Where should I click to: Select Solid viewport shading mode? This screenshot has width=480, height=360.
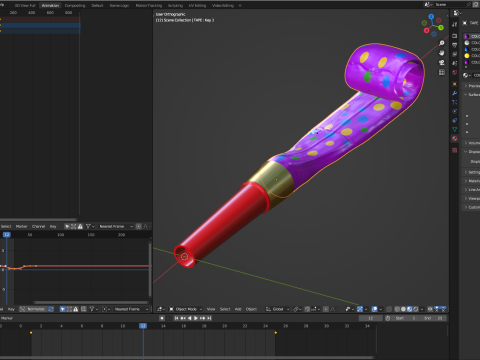[403, 309]
